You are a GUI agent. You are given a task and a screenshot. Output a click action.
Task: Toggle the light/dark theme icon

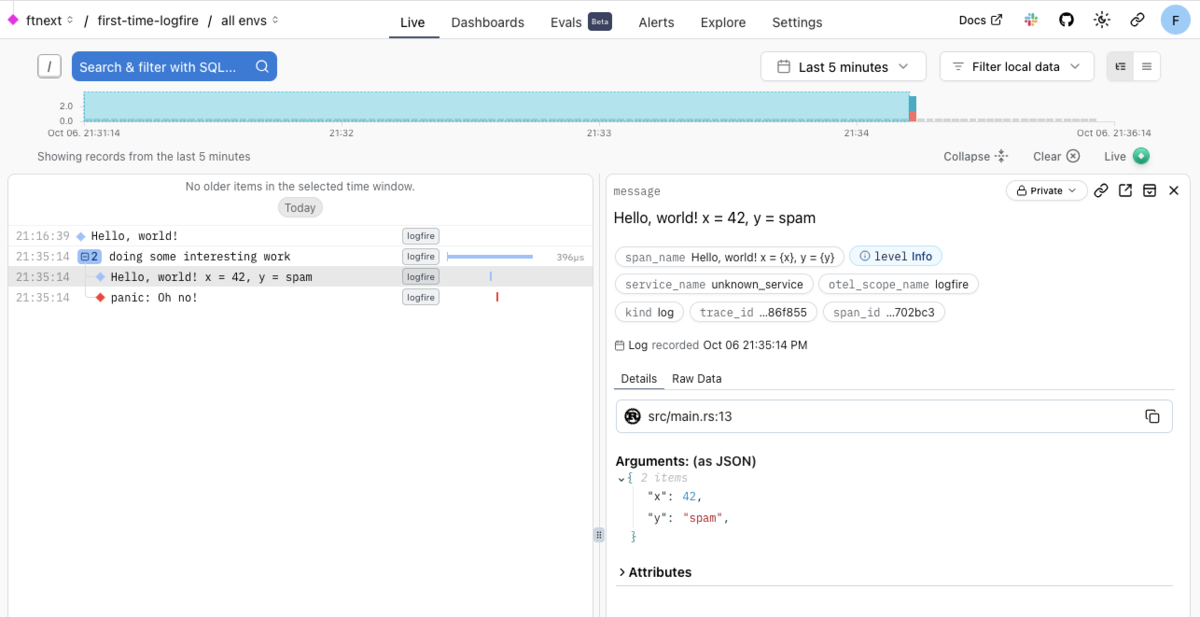pos(1102,20)
